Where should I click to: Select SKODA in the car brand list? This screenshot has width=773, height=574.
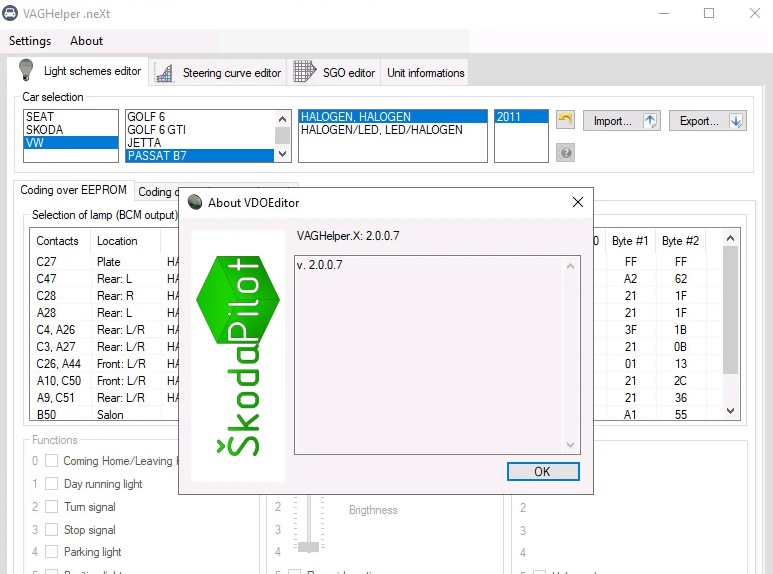(45, 130)
